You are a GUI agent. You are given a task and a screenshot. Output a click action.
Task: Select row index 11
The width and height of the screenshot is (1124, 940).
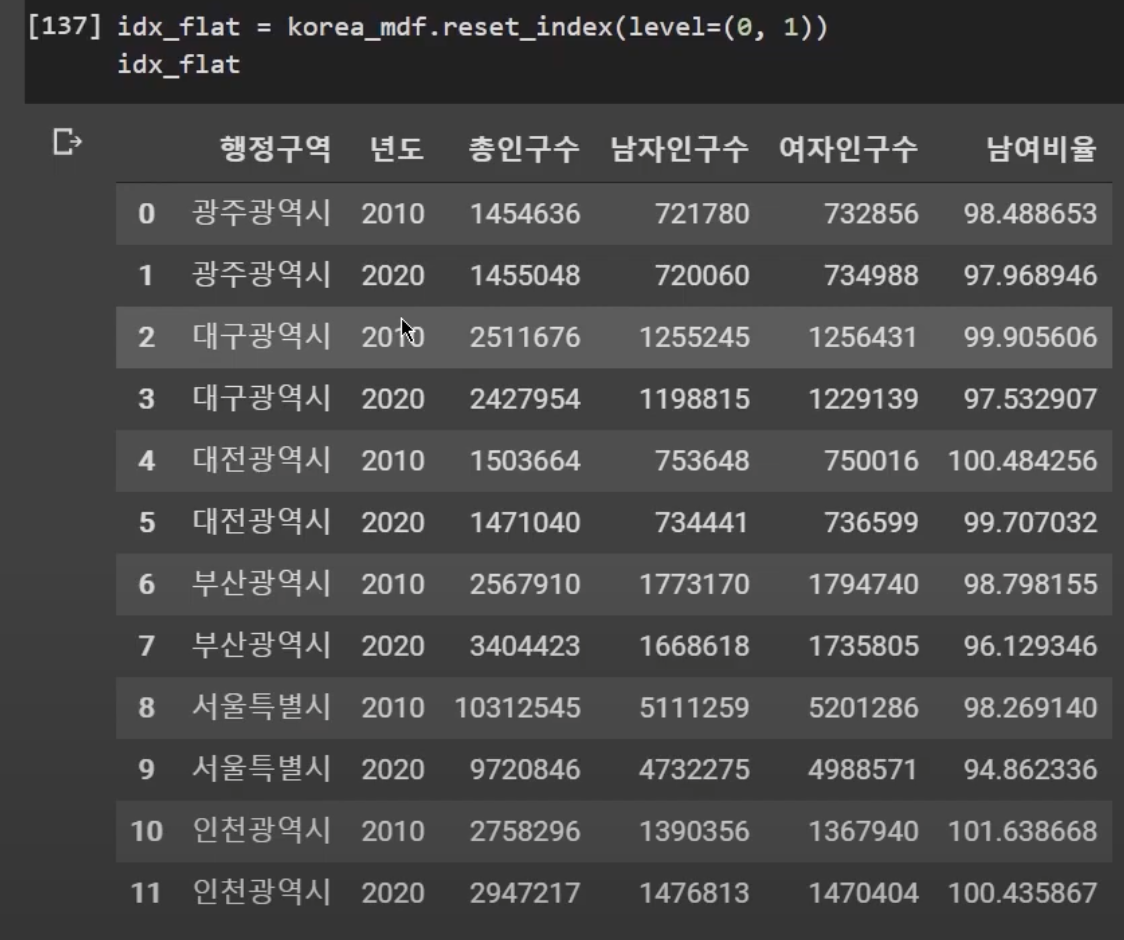[x=146, y=892]
